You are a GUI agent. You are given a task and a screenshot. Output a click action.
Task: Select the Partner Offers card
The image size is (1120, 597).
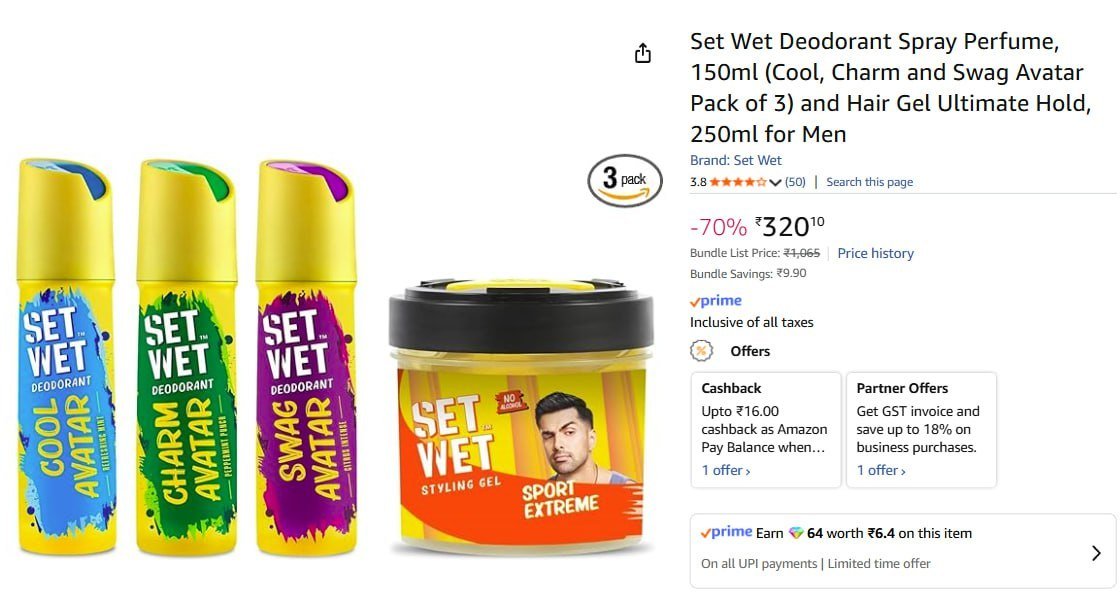pyautogui.click(x=921, y=430)
